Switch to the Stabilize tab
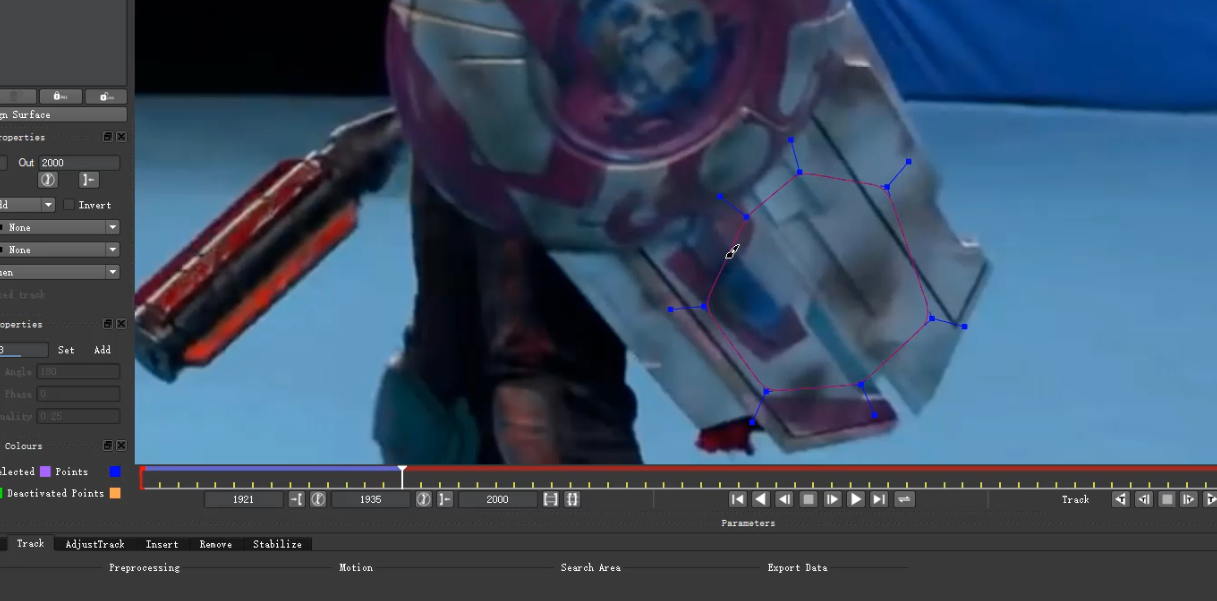This screenshot has width=1217, height=601. pos(277,544)
